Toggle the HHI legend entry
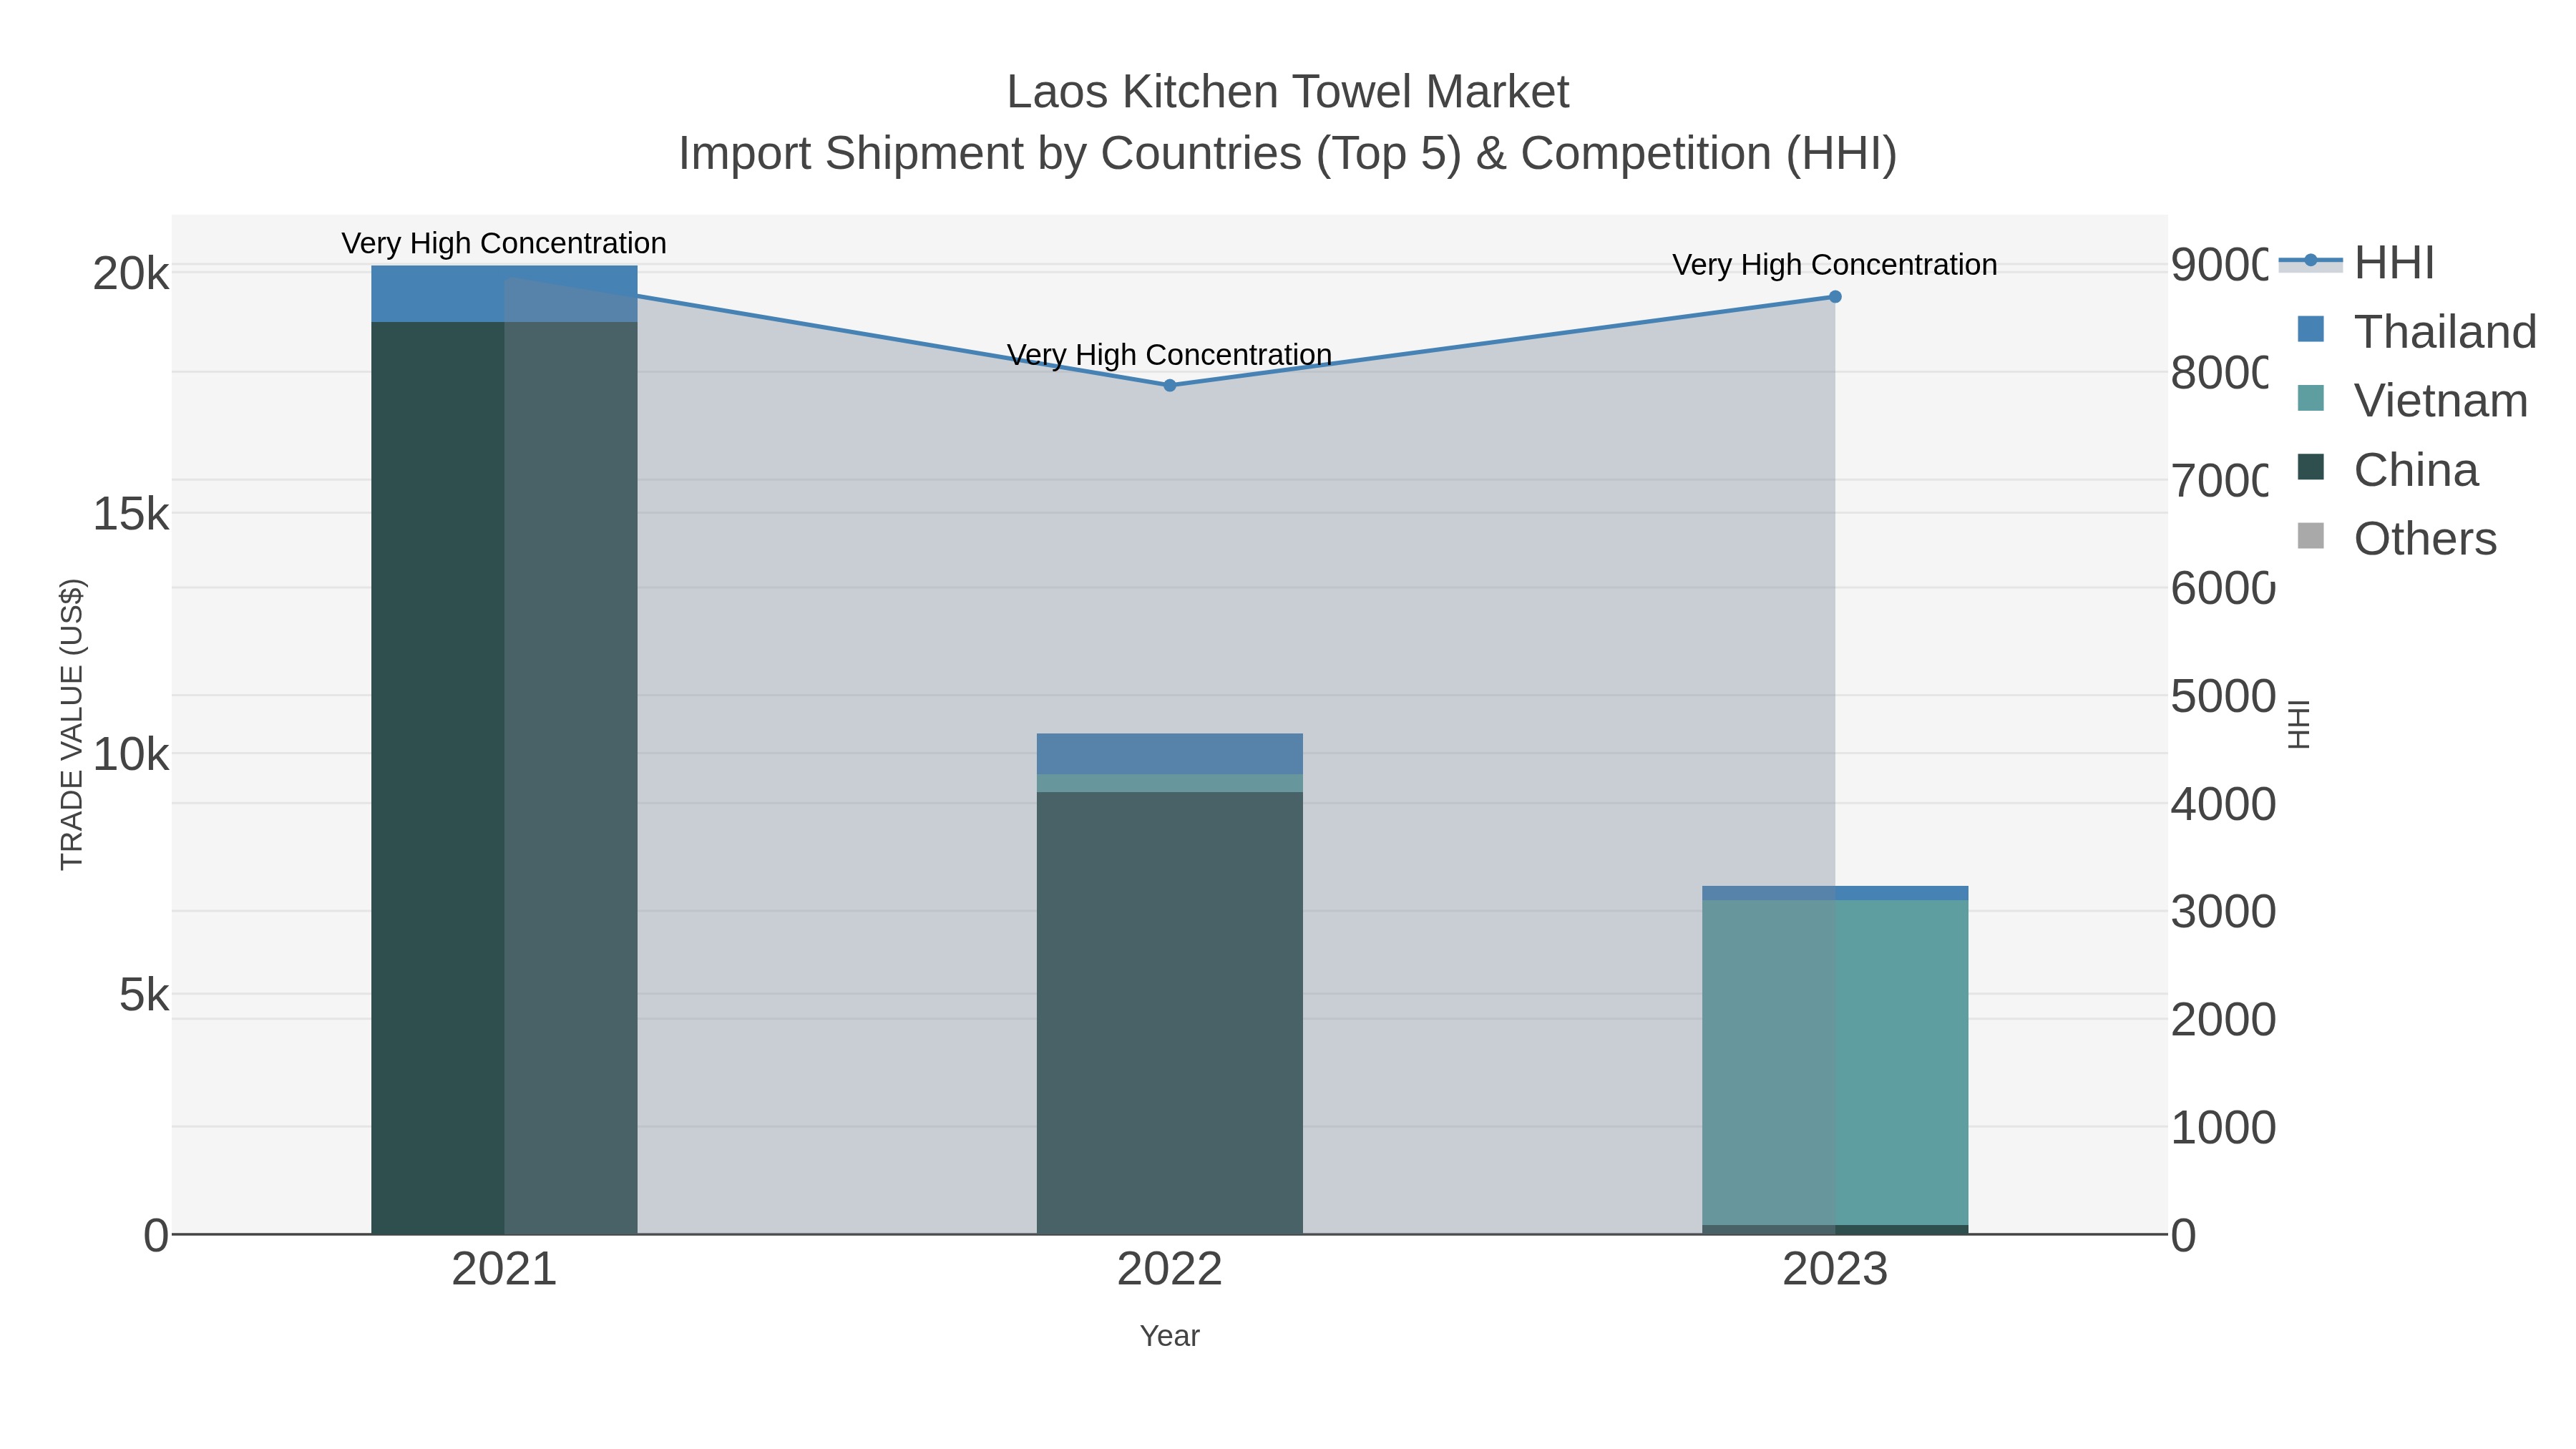The height and width of the screenshot is (1449, 2576). (2356, 263)
